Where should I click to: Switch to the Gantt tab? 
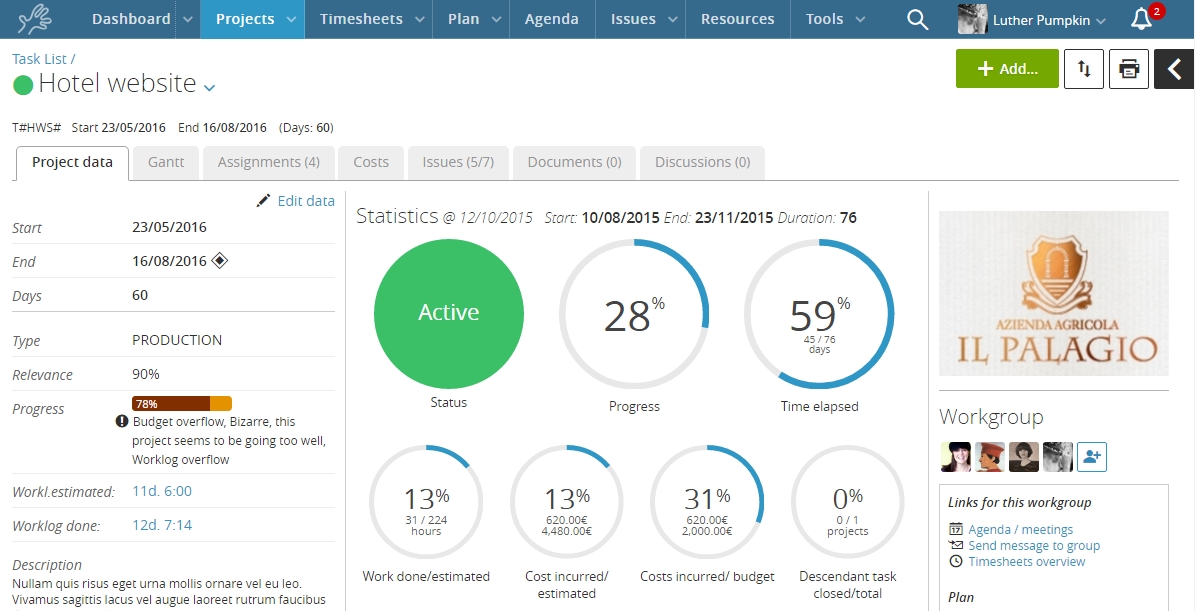[166, 162]
